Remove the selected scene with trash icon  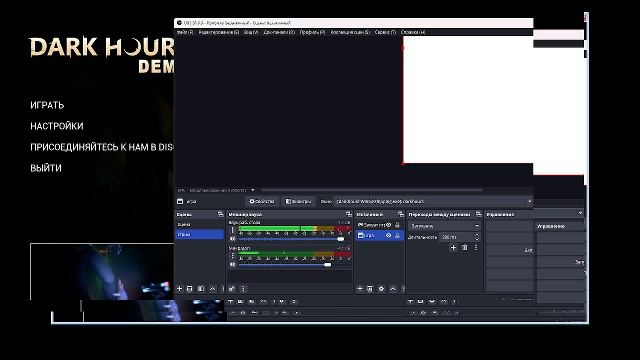click(x=189, y=289)
